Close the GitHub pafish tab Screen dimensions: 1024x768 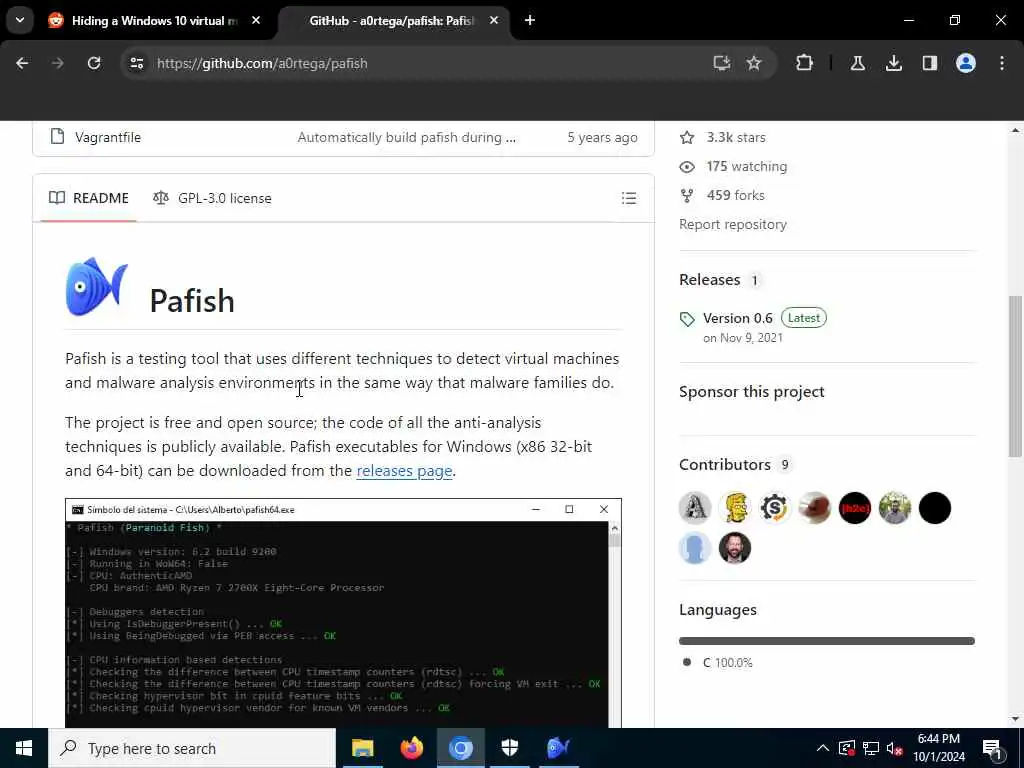pyautogui.click(x=494, y=21)
